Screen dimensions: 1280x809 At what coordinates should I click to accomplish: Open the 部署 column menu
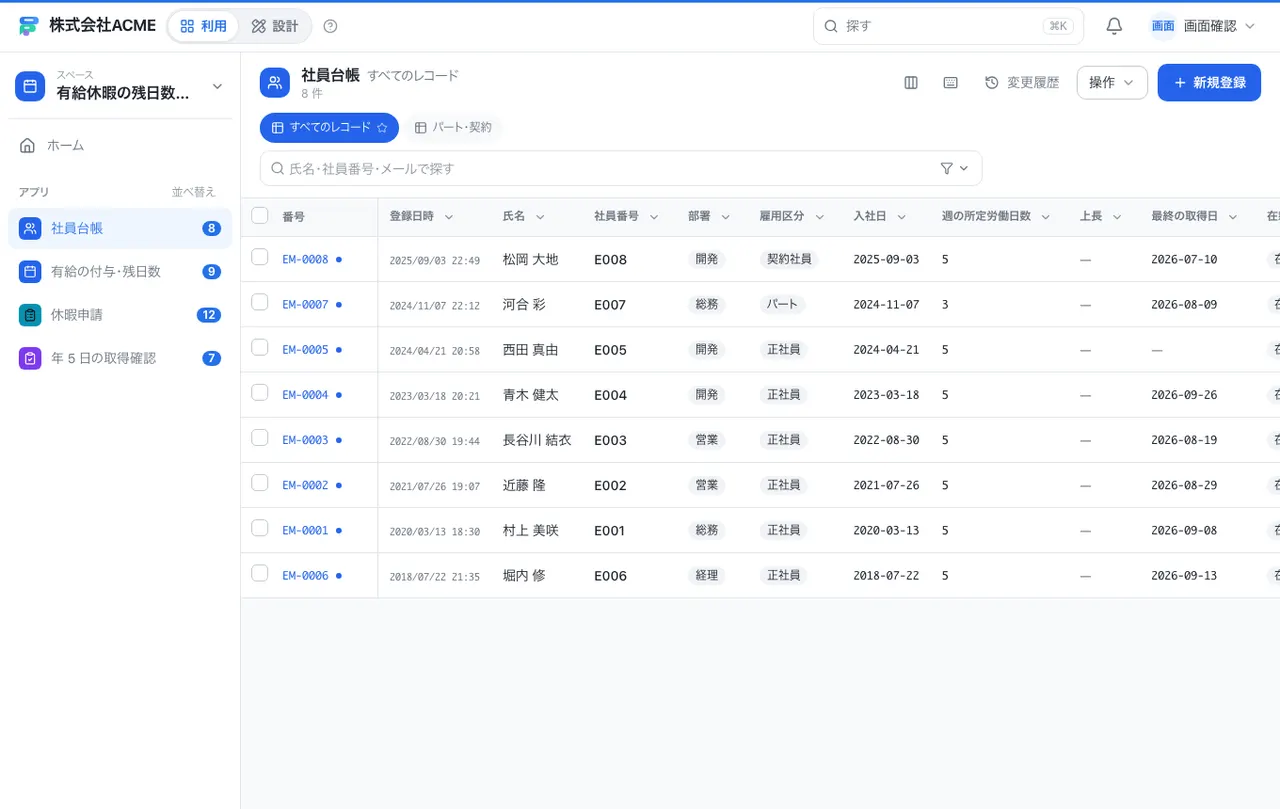[x=725, y=217]
